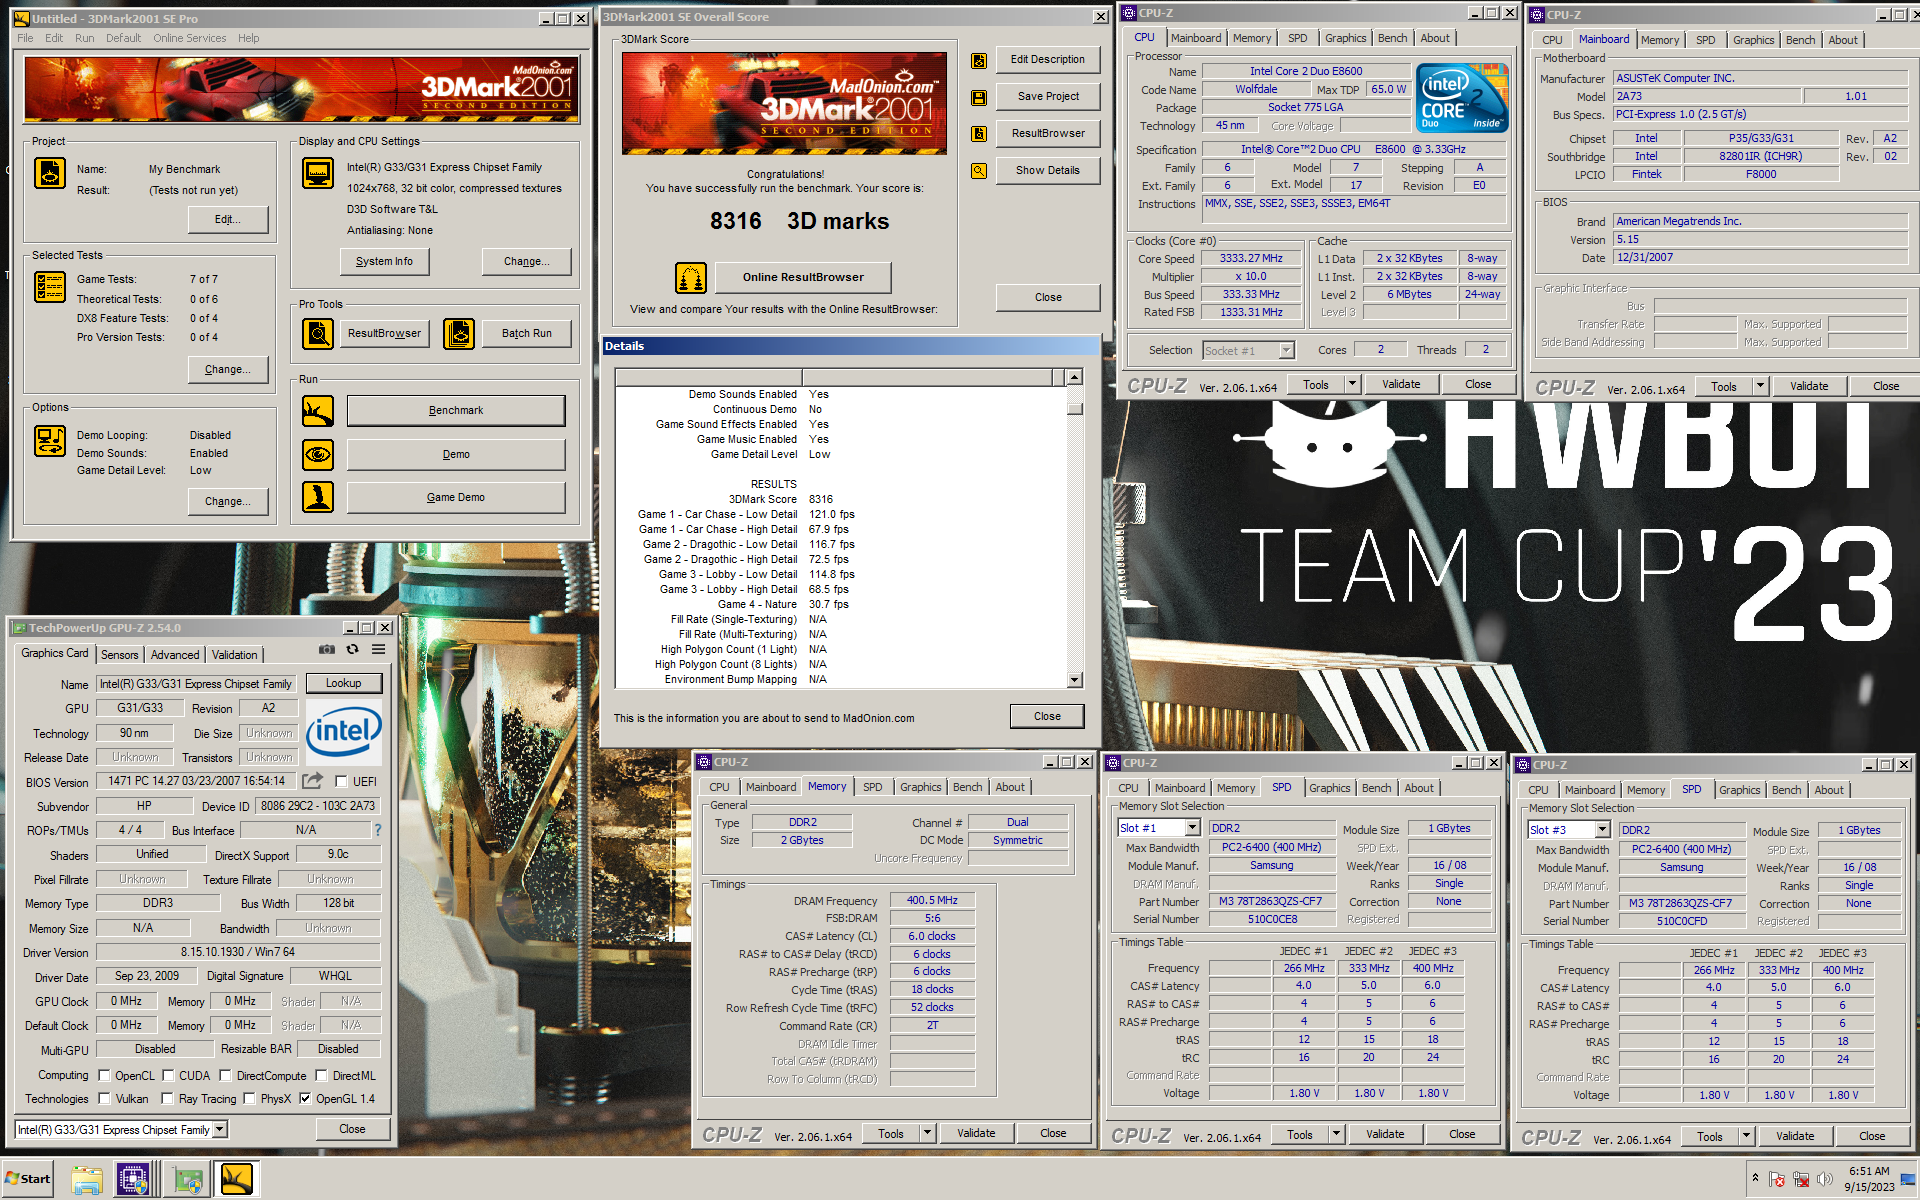Open the GPU-Z hamburger menu icon
This screenshot has width=1920, height=1200.
point(379,649)
